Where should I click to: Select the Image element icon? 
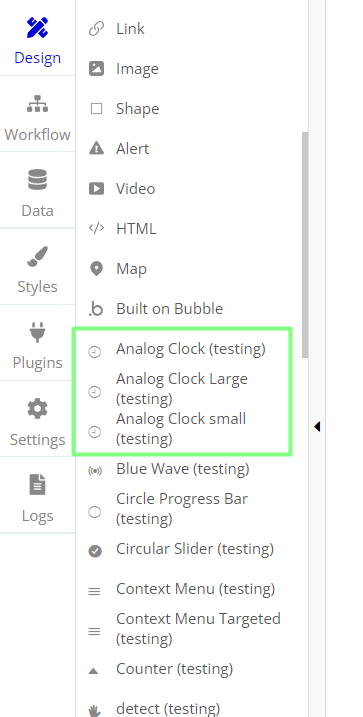pos(96,69)
